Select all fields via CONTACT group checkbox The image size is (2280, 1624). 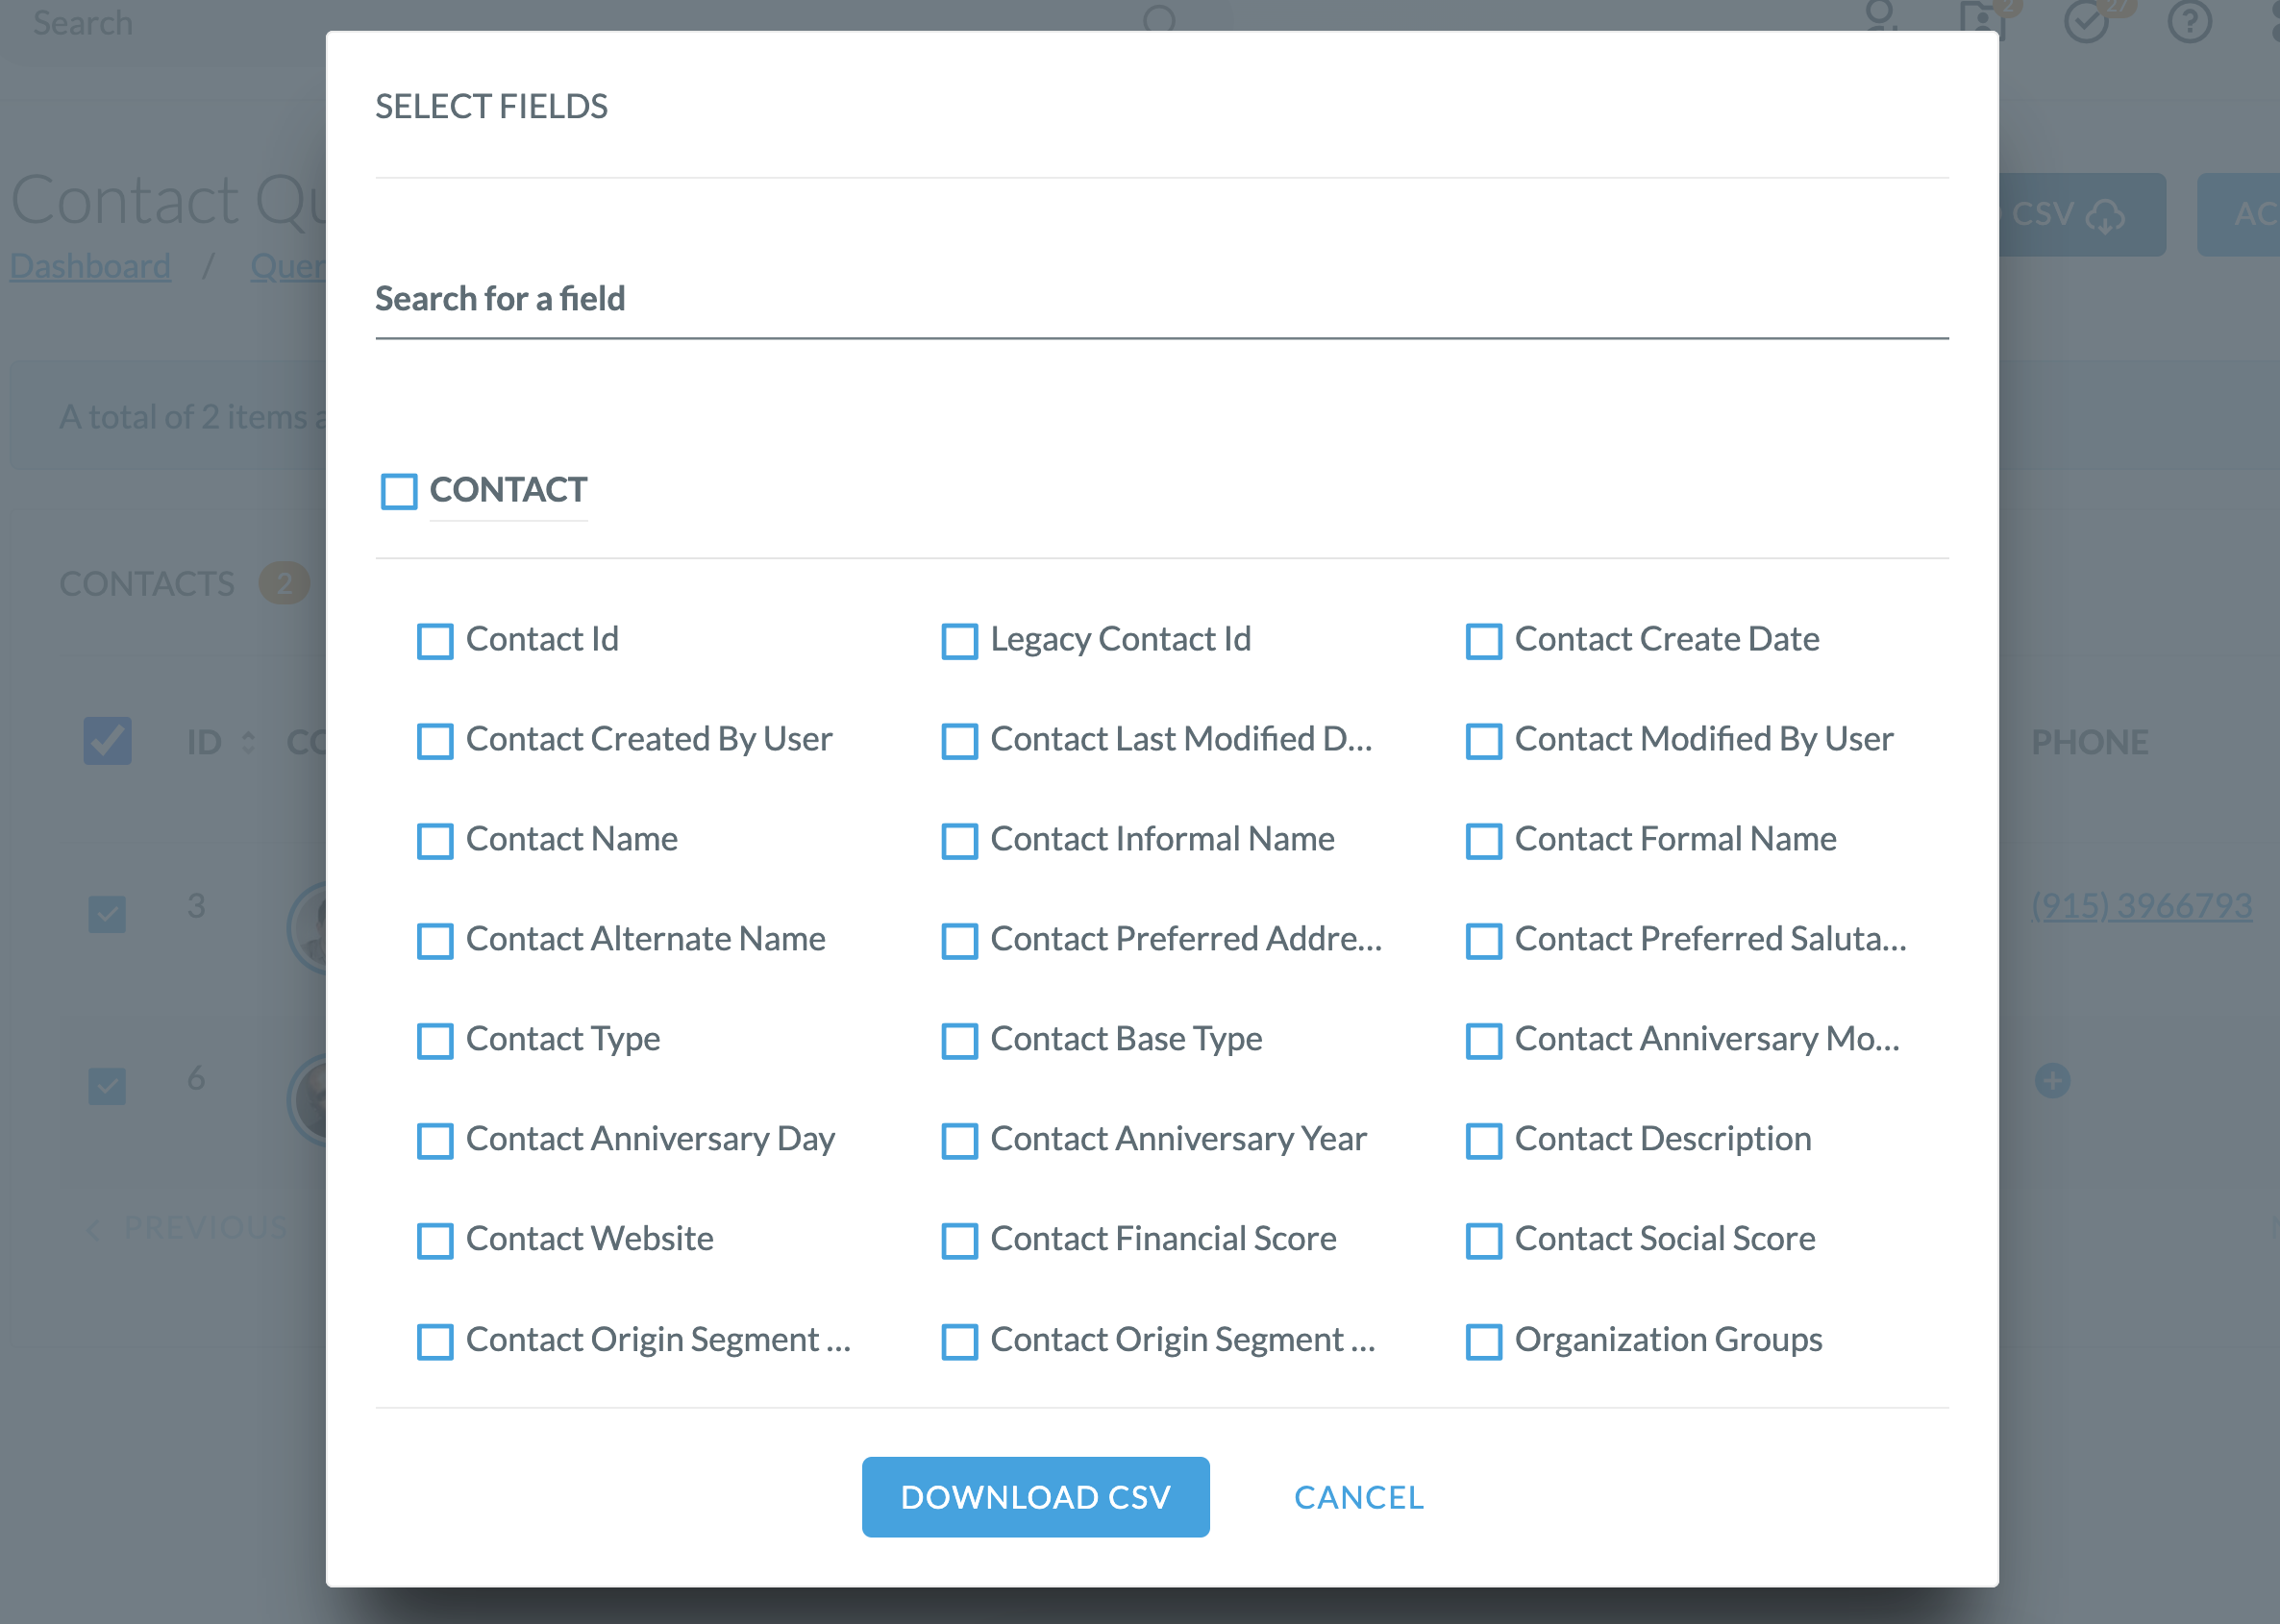click(399, 491)
